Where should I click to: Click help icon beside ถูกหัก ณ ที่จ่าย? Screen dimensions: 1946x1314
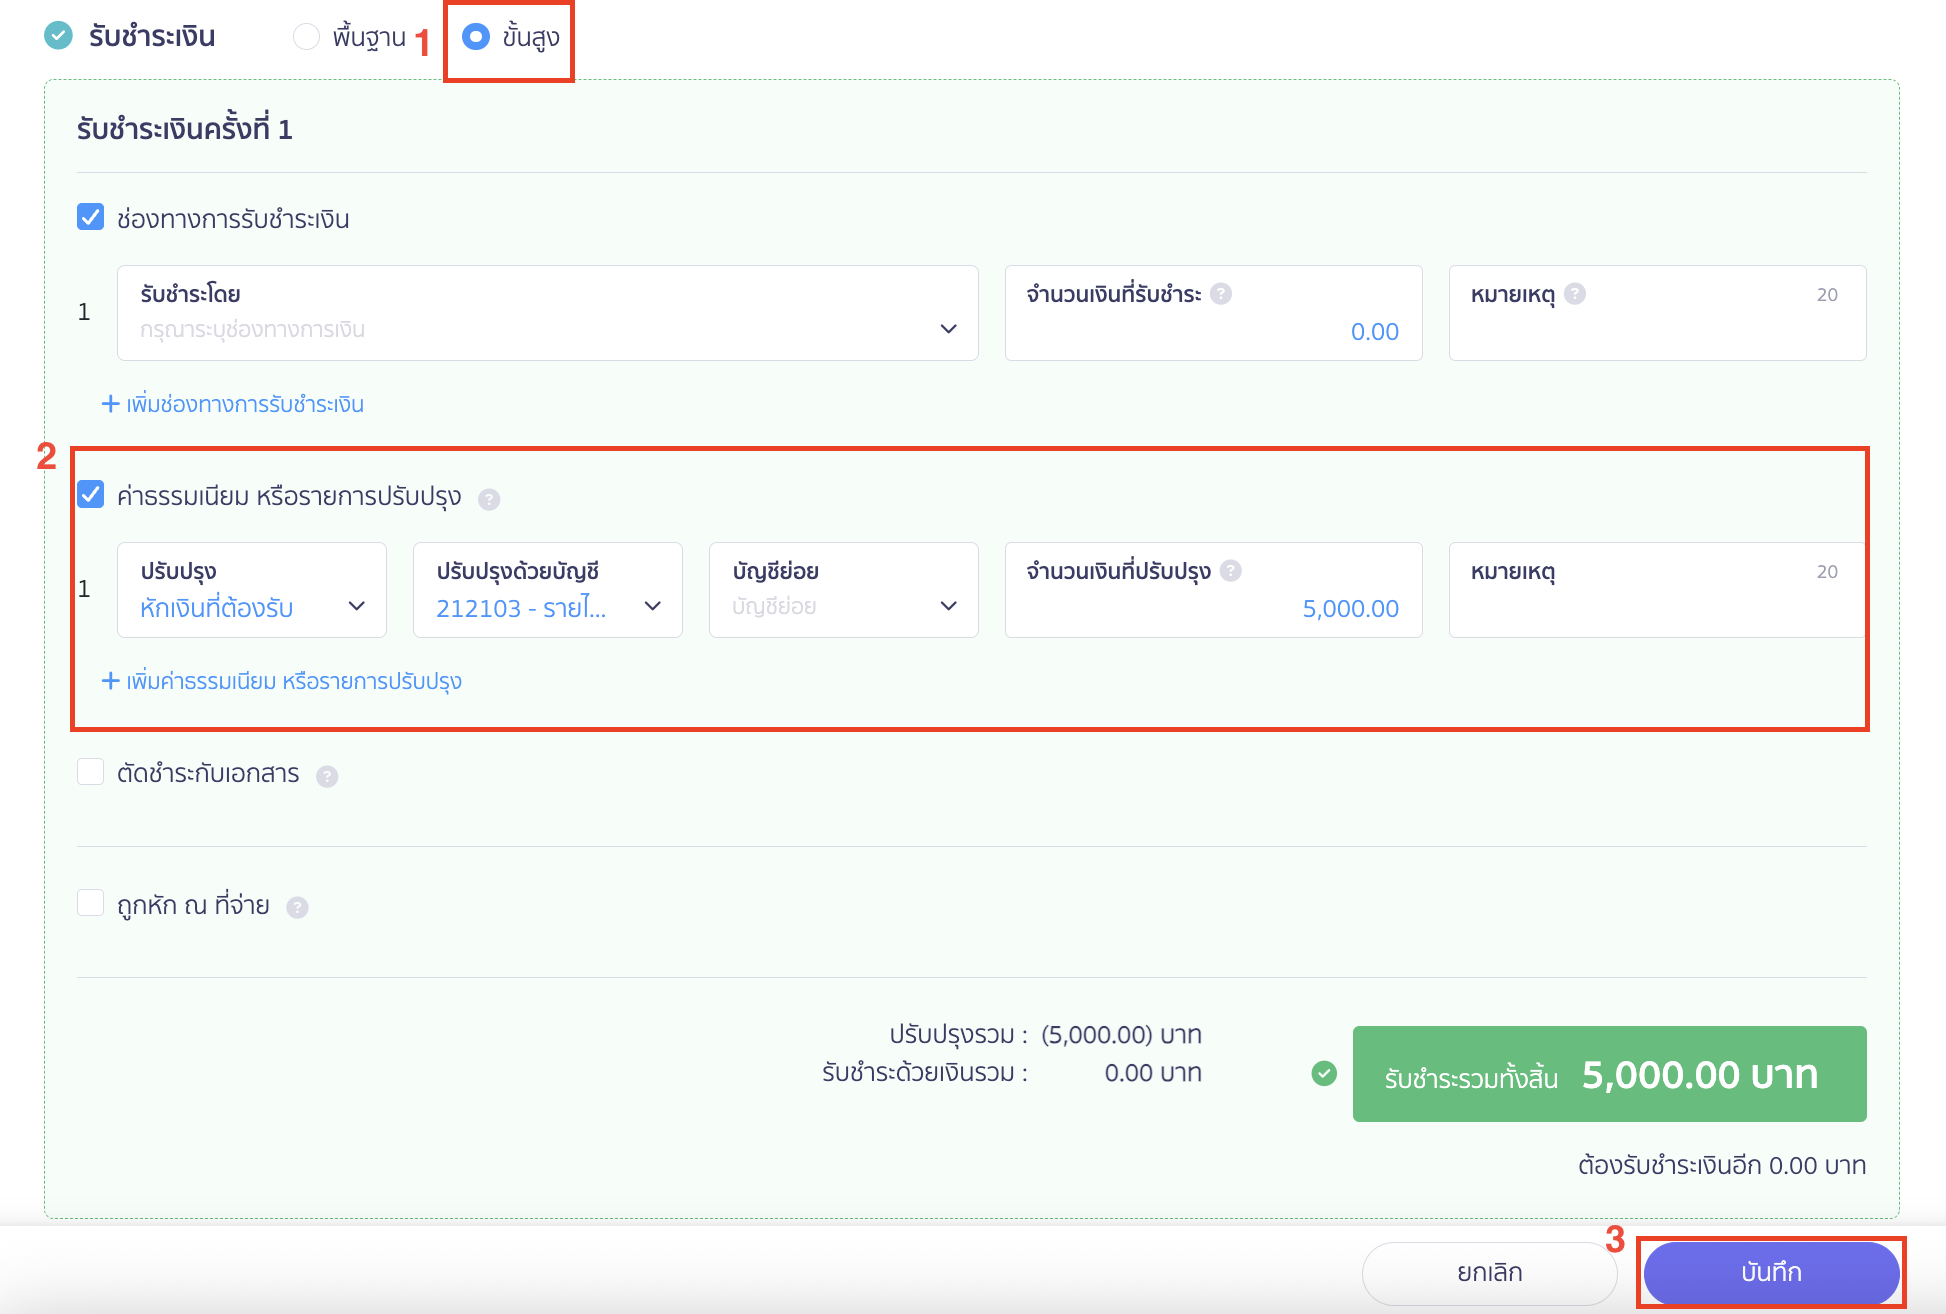297,907
